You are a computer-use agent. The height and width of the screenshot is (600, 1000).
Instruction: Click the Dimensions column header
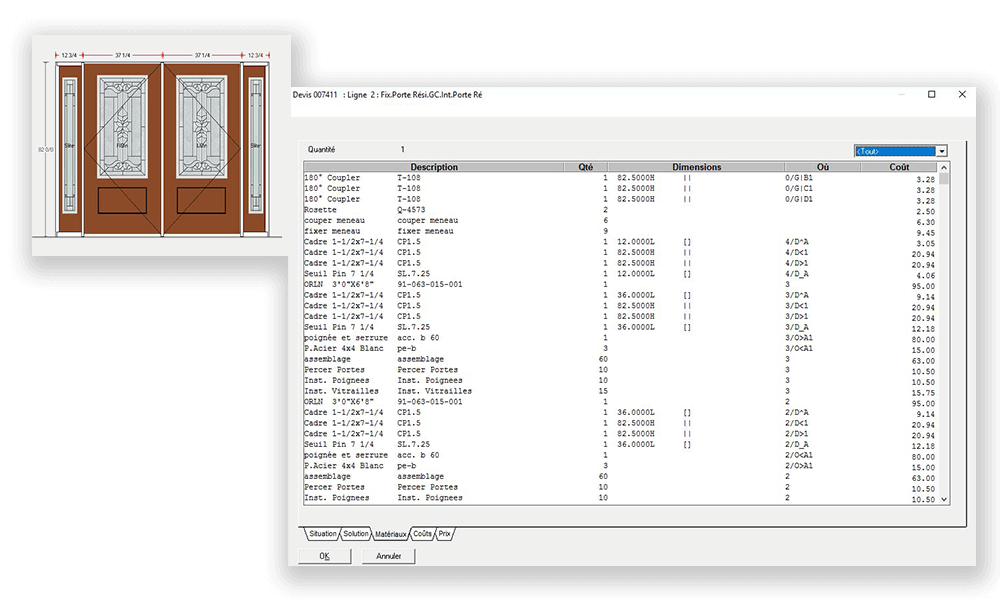click(x=696, y=167)
